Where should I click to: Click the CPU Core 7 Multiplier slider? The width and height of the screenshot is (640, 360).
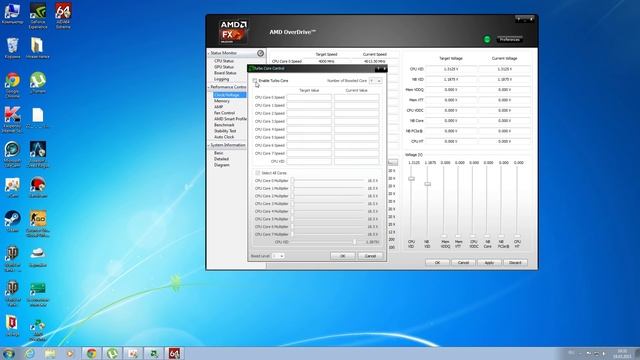[x=328, y=234]
